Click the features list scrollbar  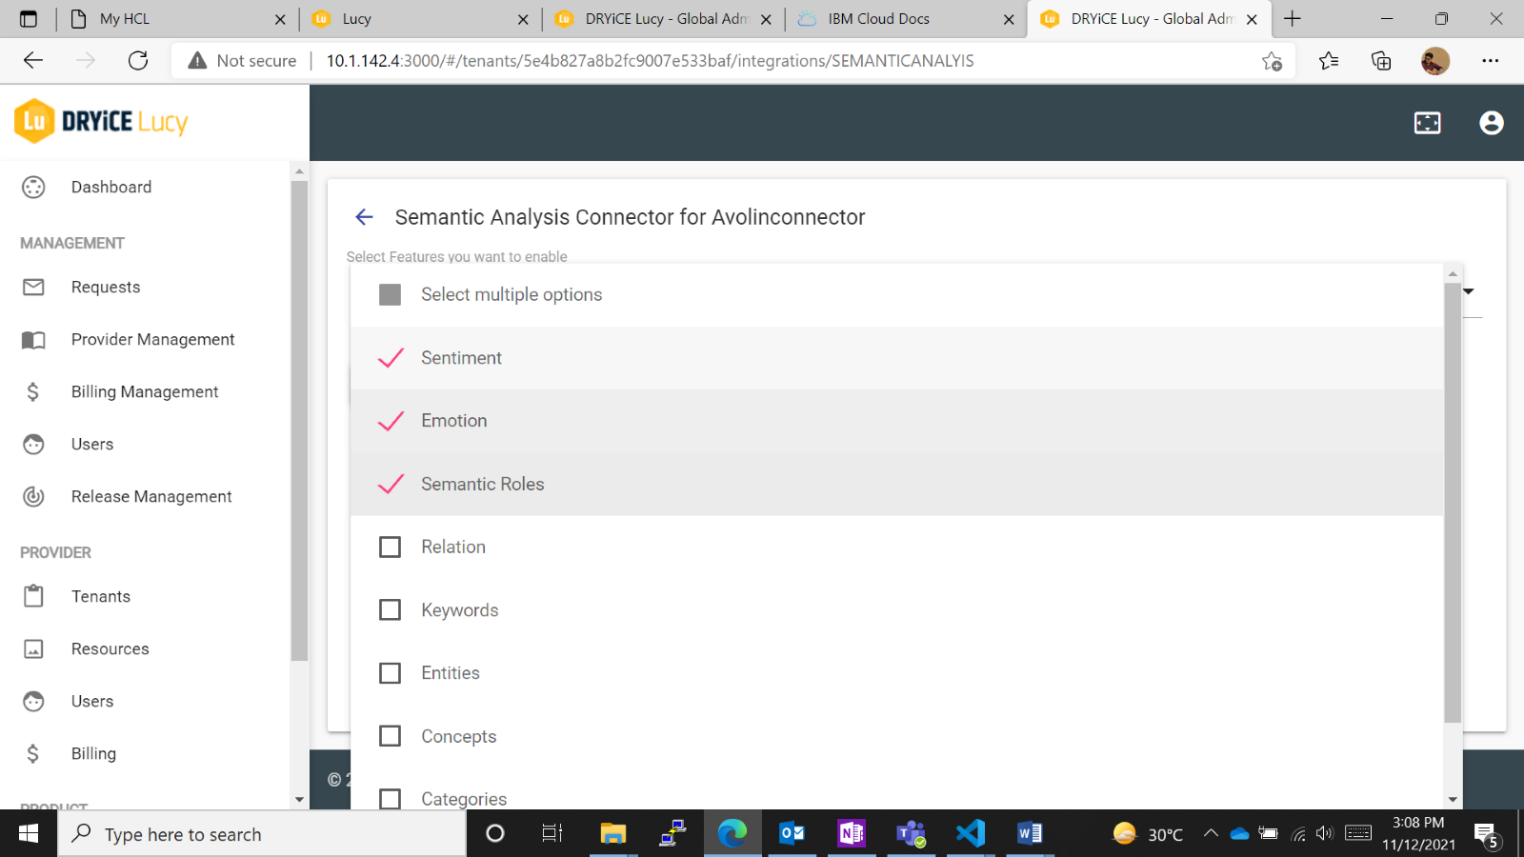coord(1452,502)
